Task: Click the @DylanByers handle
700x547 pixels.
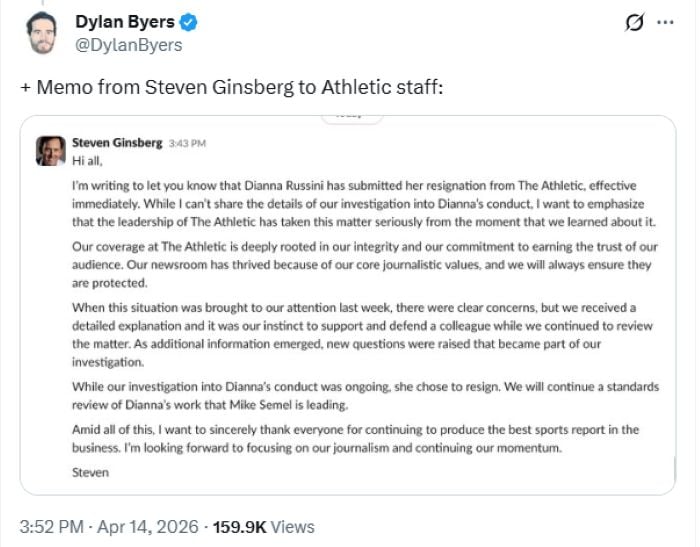Action: tap(129, 45)
